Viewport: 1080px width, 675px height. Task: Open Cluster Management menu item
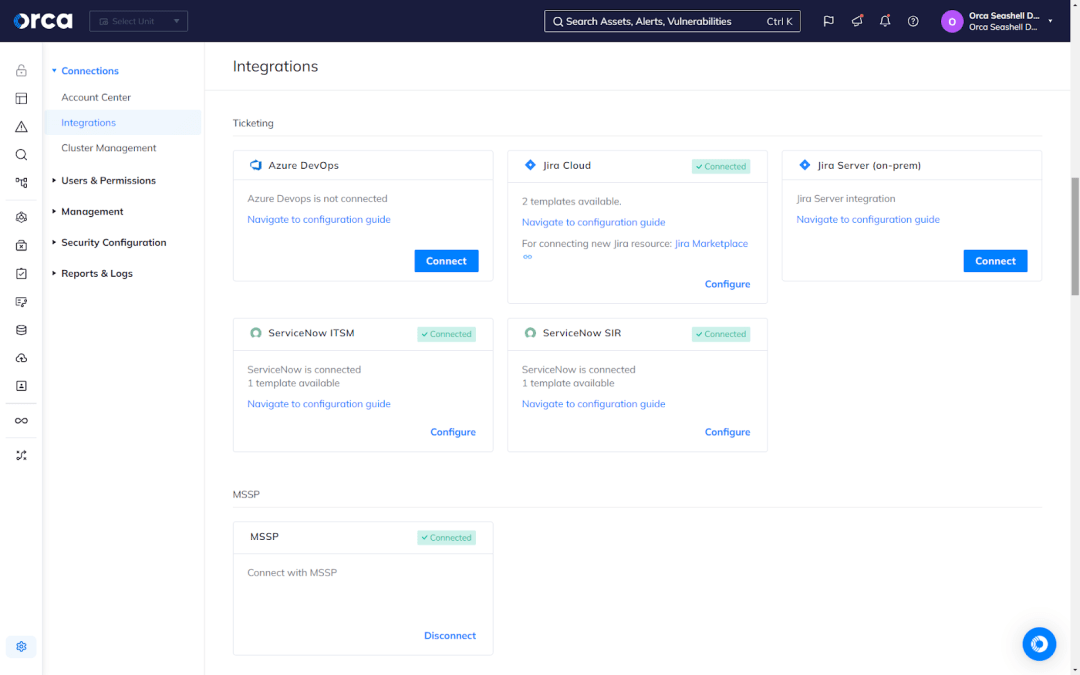point(109,148)
